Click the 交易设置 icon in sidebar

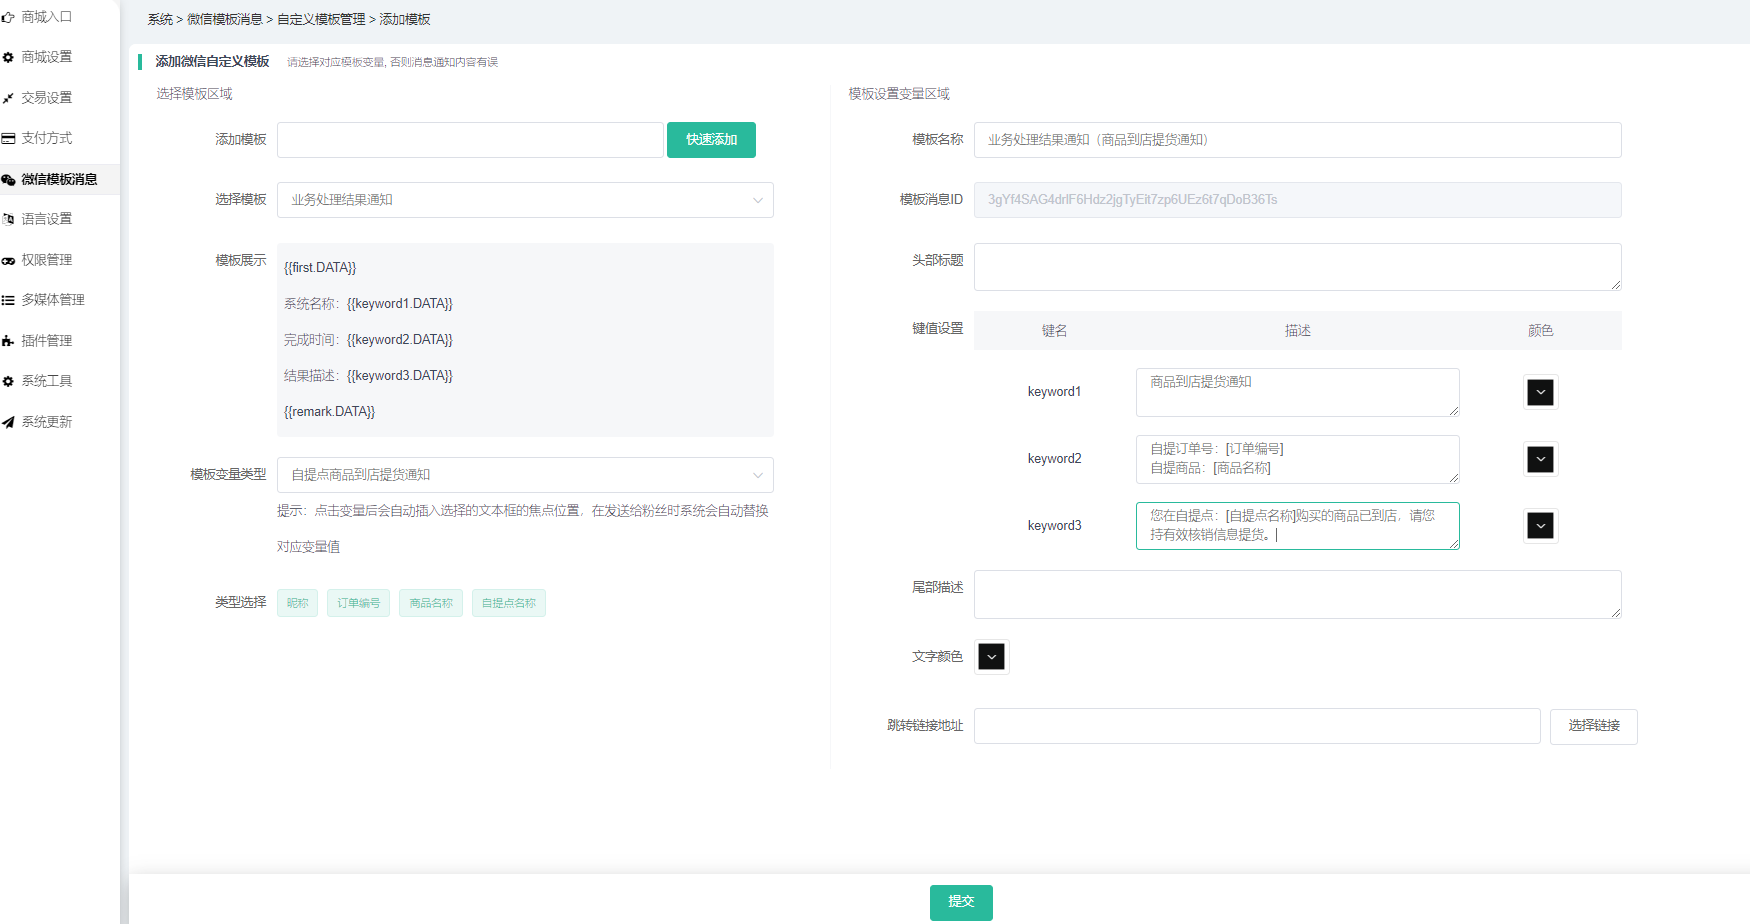[8, 98]
